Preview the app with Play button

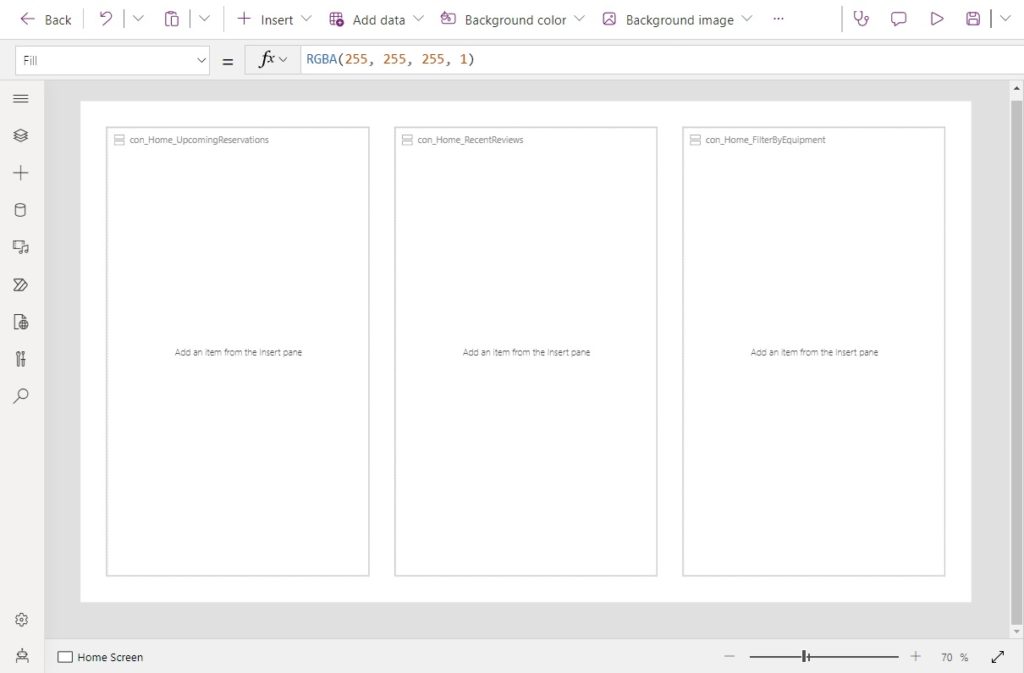[x=936, y=19]
